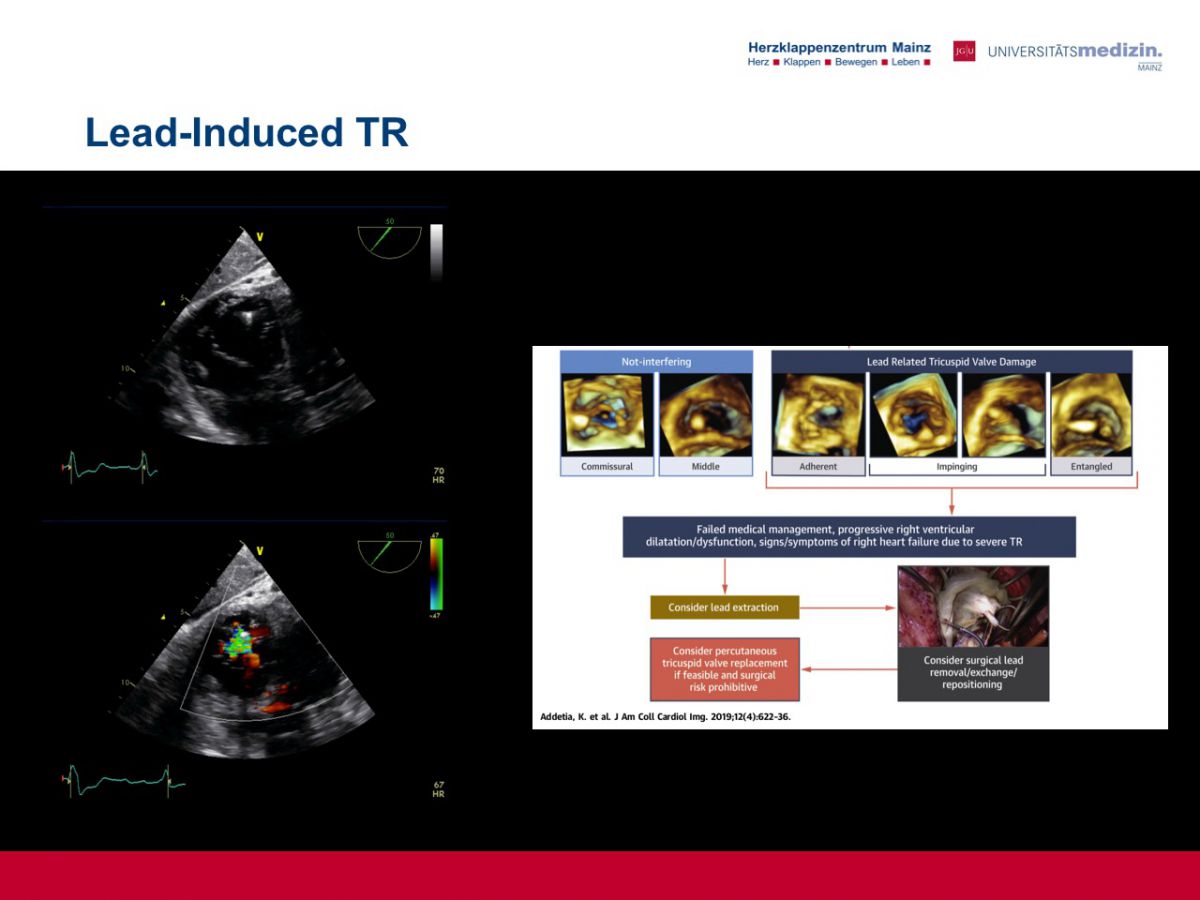Screen dimensions: 1200x900
Task: Click the ECG trace below the upper echo
Action: click(109, 468)
